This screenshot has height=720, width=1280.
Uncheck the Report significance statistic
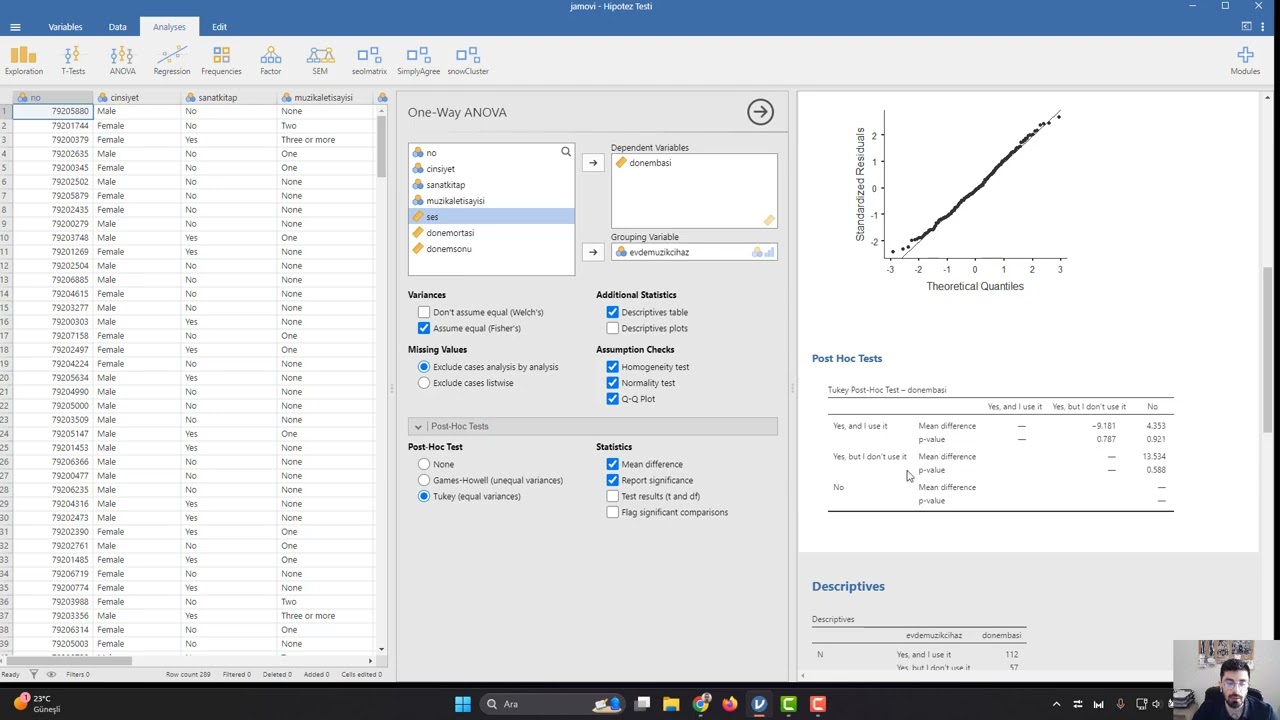point(612,480)
